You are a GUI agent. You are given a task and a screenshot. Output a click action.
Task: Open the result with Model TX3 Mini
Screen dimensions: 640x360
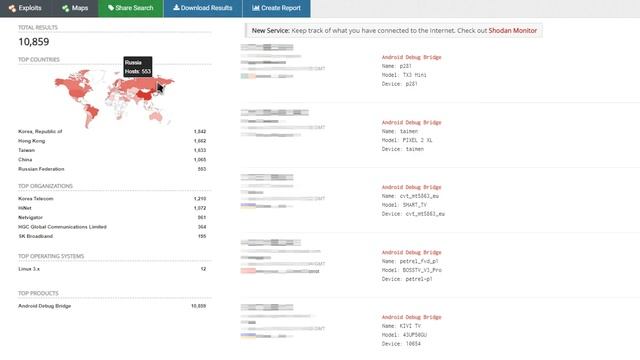pos(404,75)
